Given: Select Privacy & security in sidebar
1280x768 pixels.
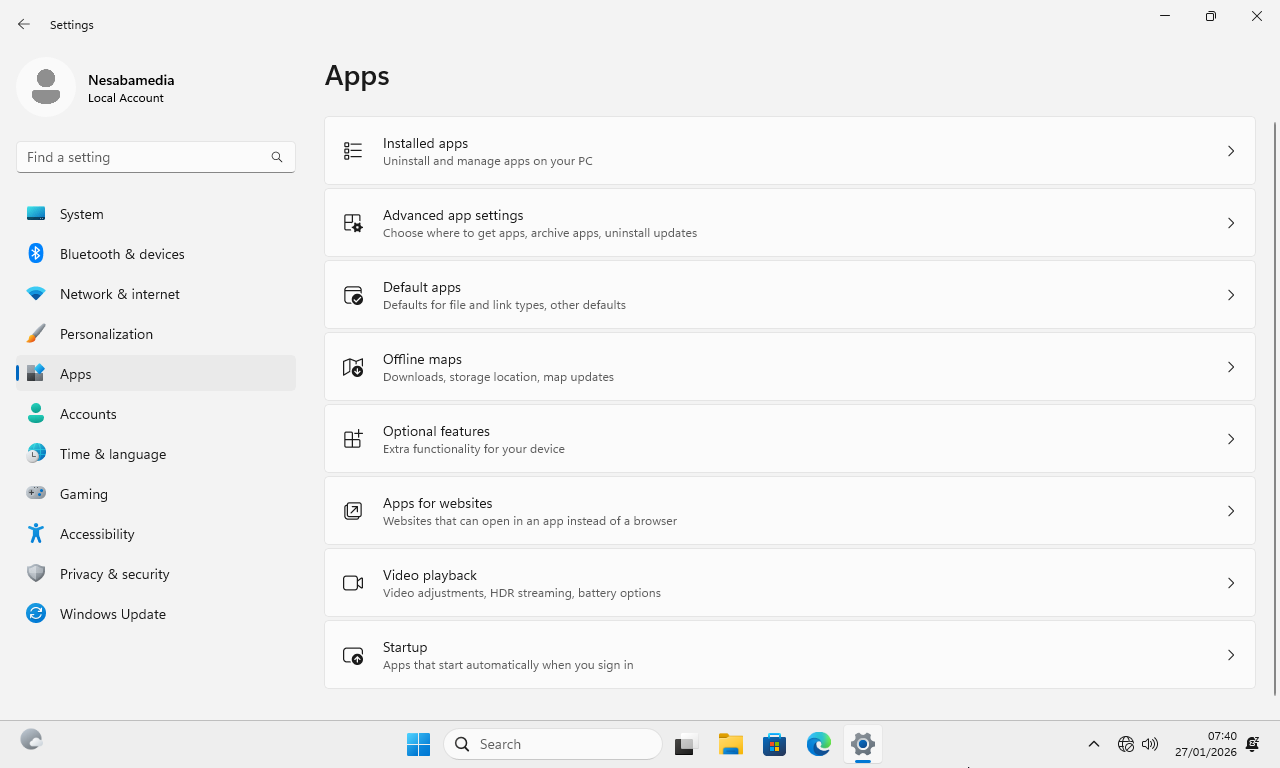Looking at the screenshot, I should coord(114,574).
